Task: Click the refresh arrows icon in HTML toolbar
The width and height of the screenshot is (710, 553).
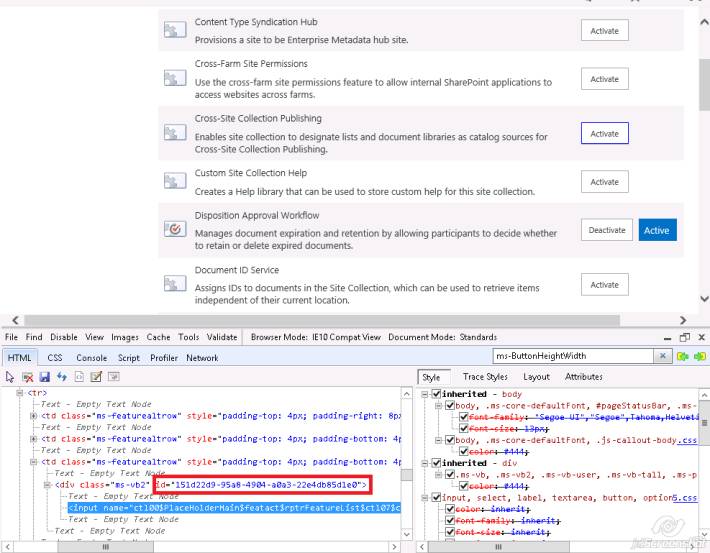Action: click(62, 377)
